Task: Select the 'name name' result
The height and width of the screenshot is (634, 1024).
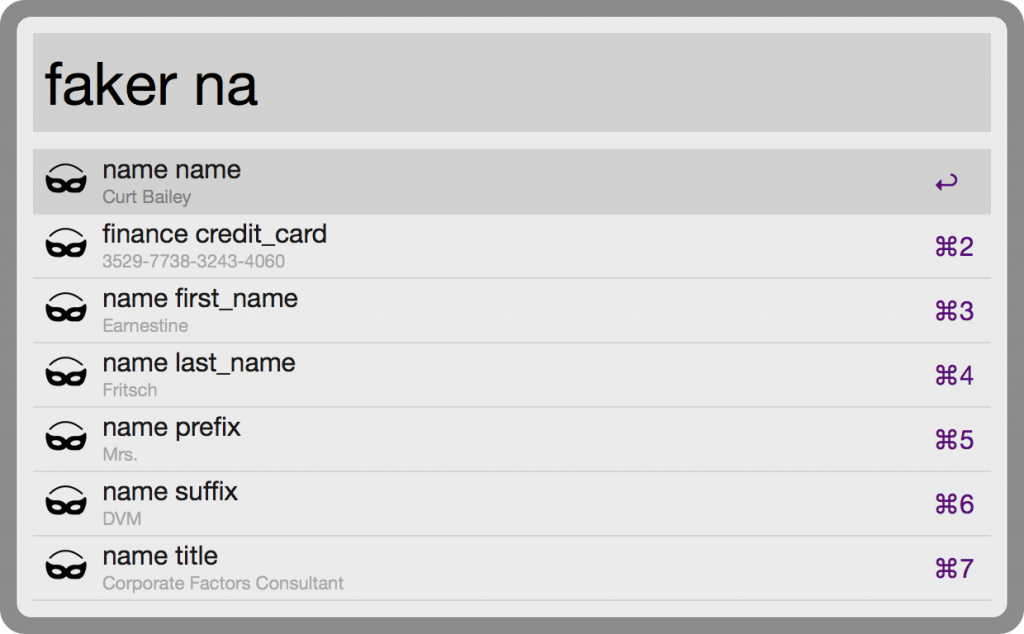Action: 172,170
